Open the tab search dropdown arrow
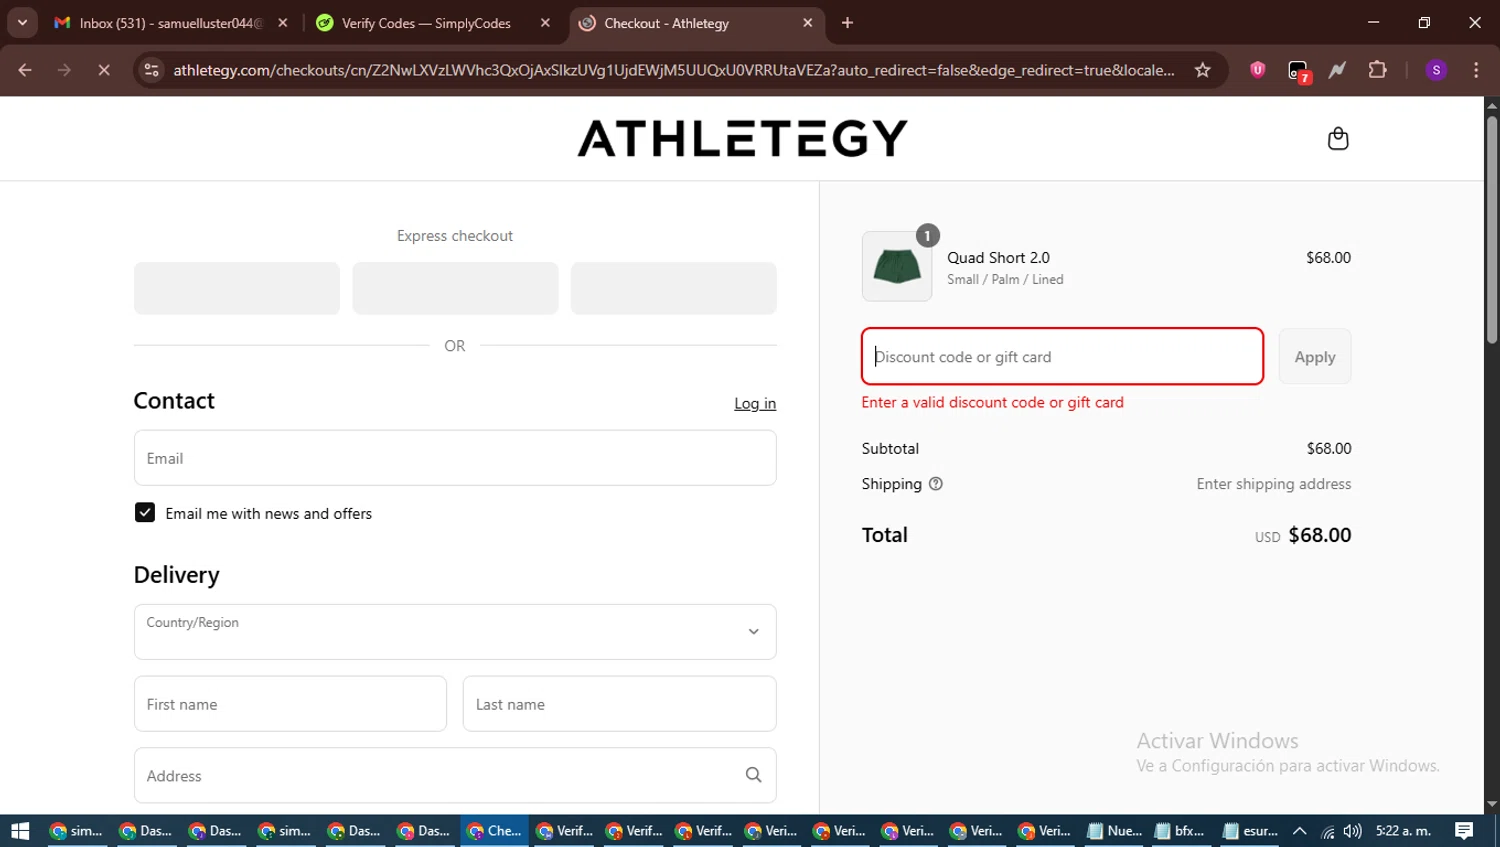This screenshot has width=1500, height=847. click(22, 23)
